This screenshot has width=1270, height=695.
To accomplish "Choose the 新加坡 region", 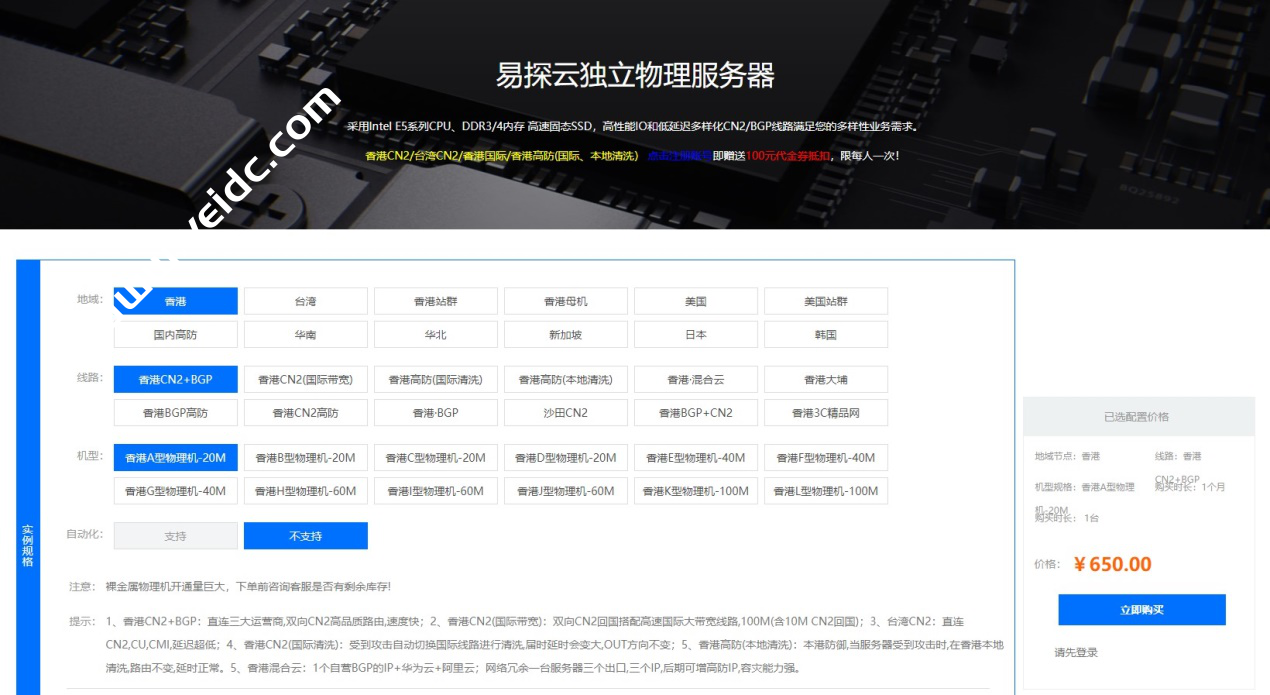I will [566, 334].
